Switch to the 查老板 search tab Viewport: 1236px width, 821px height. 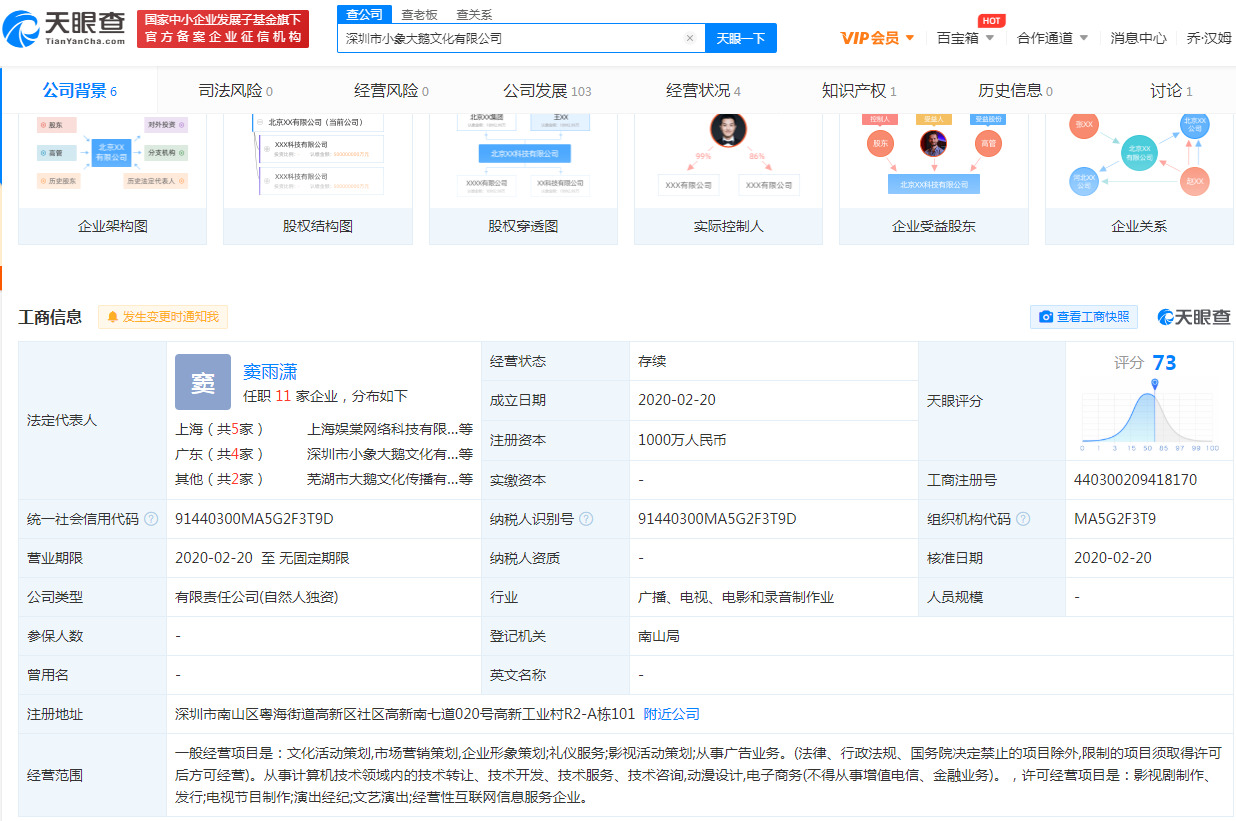click(419, 14)
